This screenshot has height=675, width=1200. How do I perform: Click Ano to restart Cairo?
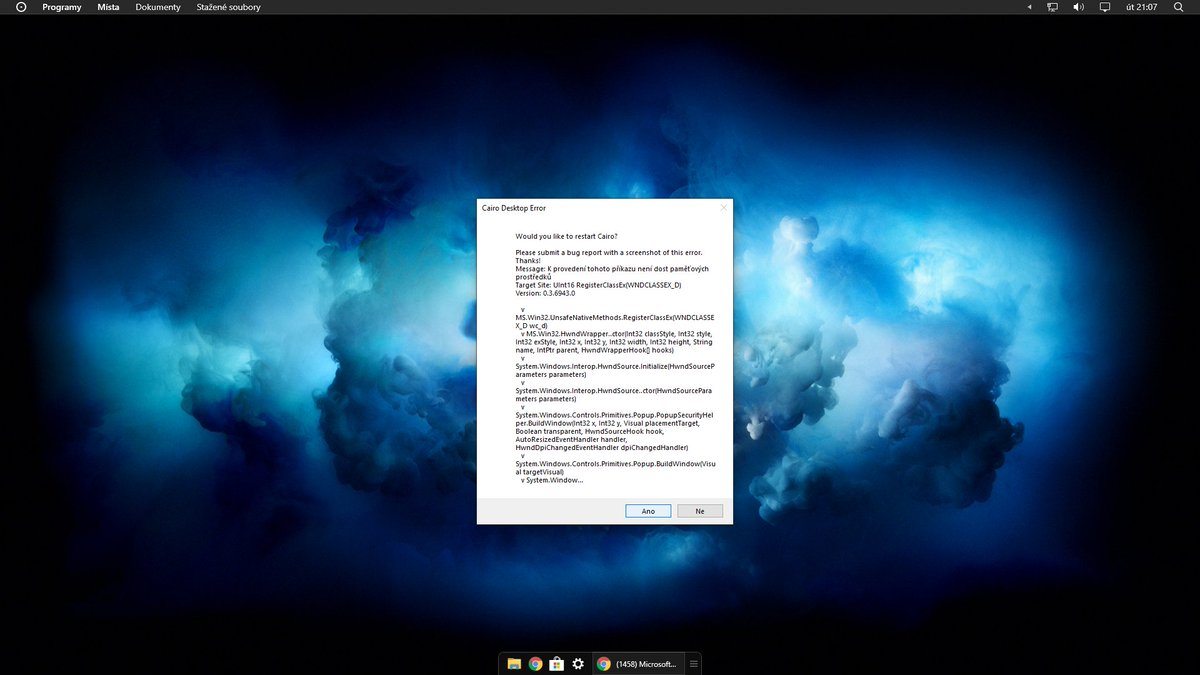648,511
